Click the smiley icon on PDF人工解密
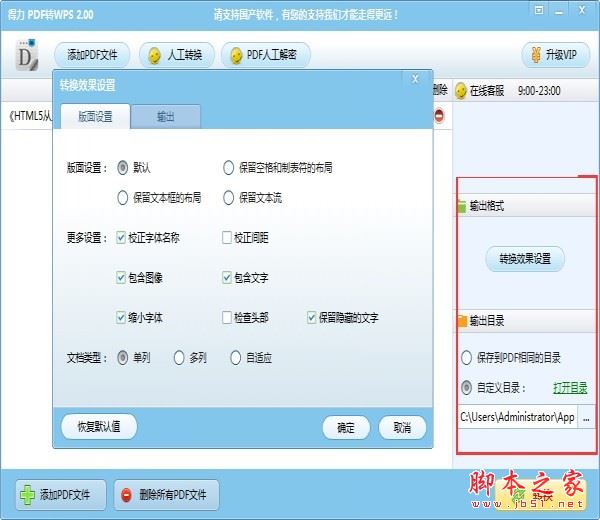Image resolution: width=600 pixels, height=520 pixels. [x=236, y=56]
